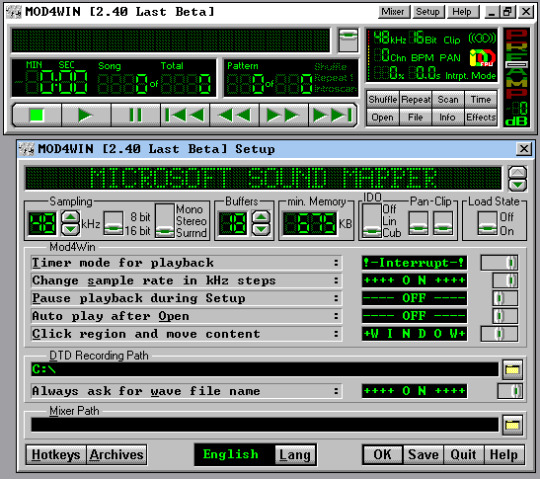This screenshot has height=479, width=540.
Task: Click the fast-forward double-arrow button
Action: 283,115
